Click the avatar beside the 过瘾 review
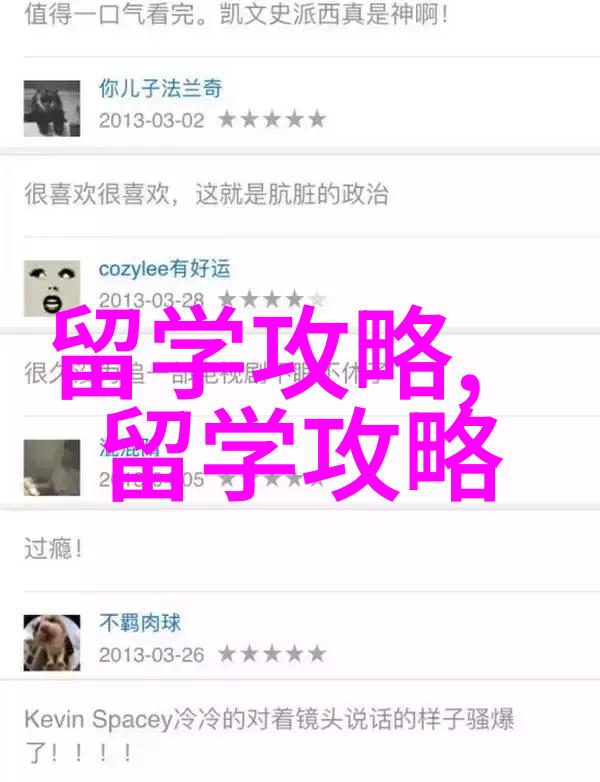The height and width of the screenshot is (782, 600). point(52,467)
